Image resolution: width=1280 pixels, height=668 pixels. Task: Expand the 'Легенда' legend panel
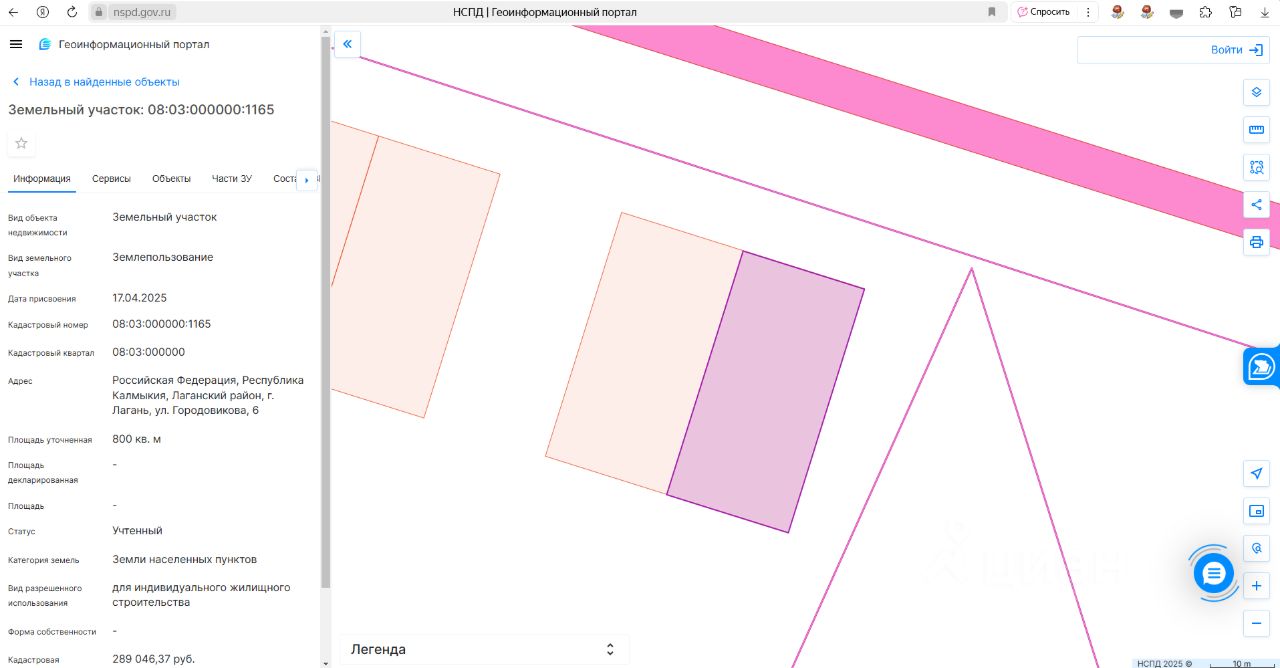(x=485, y=649)
